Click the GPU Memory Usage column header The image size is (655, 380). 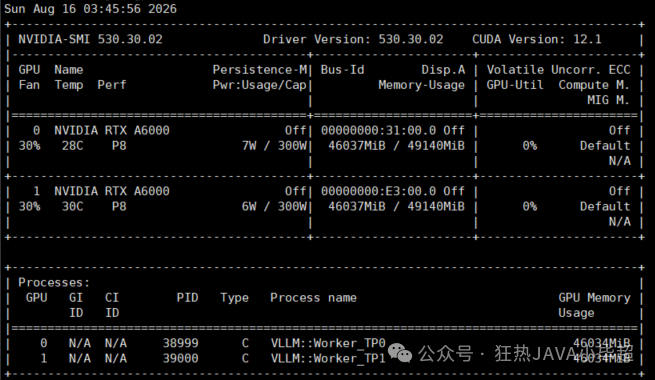(x=594, y=305)
